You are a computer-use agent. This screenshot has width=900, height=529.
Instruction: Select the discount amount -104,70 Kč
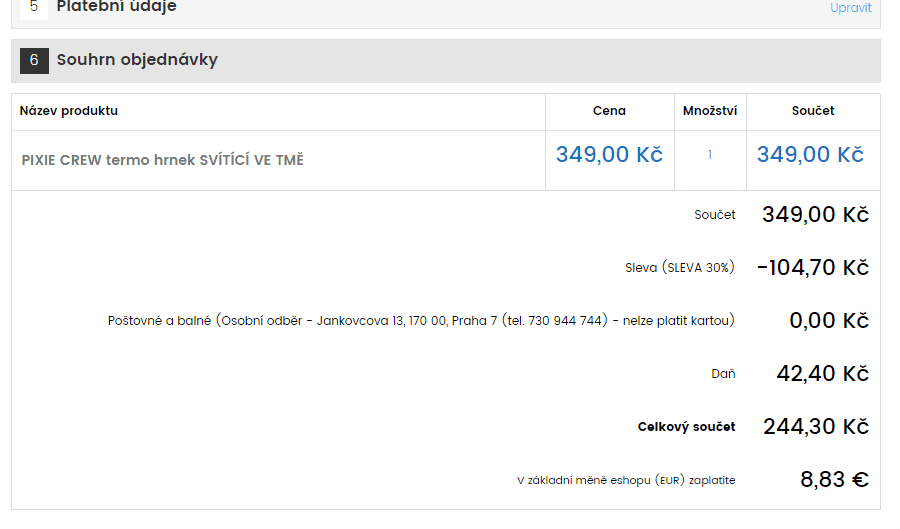pyautogui.click(x=813, y=267)
